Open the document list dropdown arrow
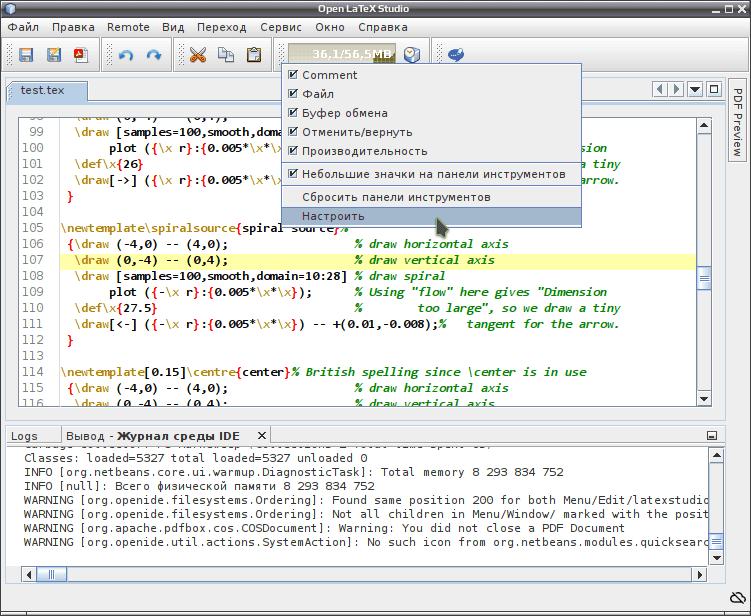The width and height of the screenshot is (751, 616). click(695, 89)
